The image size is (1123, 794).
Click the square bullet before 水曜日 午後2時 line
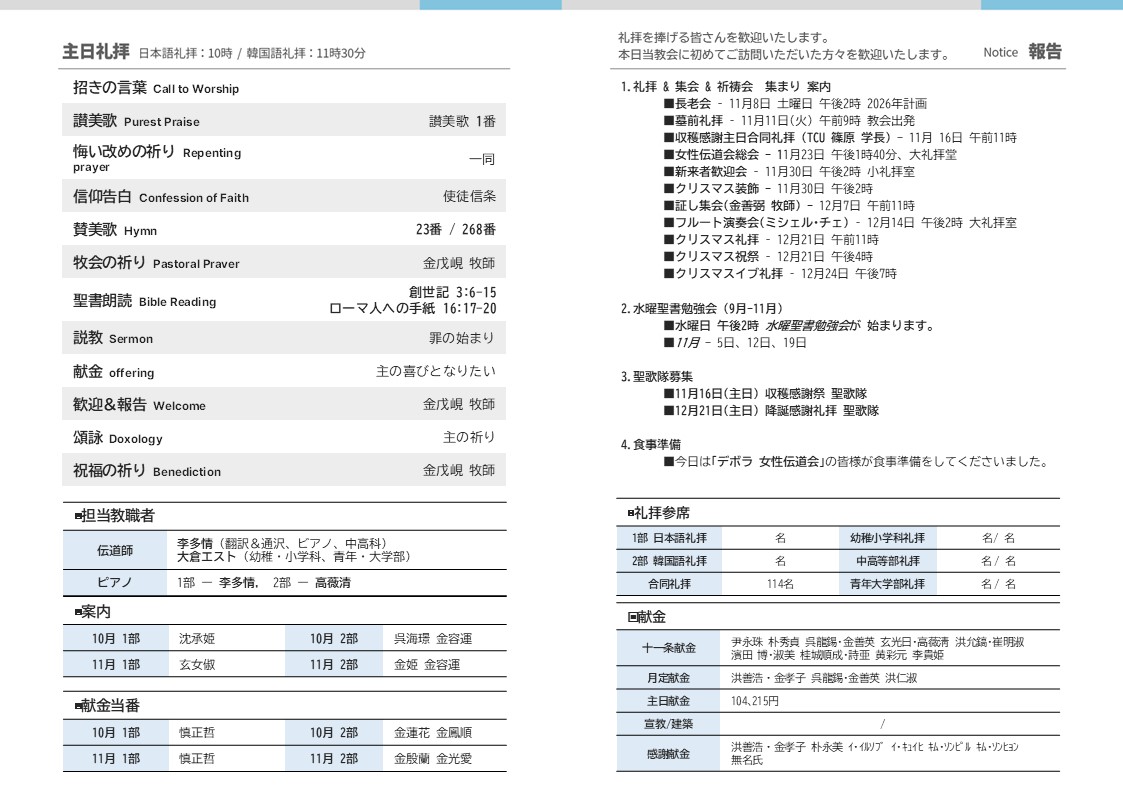coord(668,326)
